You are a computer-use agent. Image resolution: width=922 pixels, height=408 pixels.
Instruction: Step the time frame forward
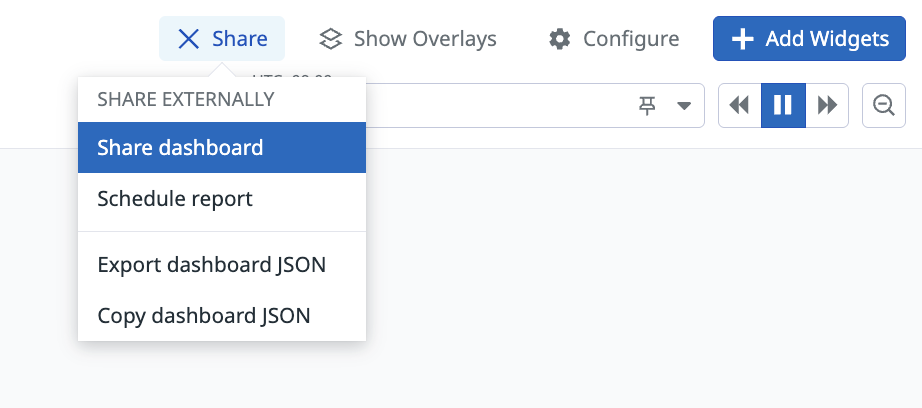[x=827, y=106]
